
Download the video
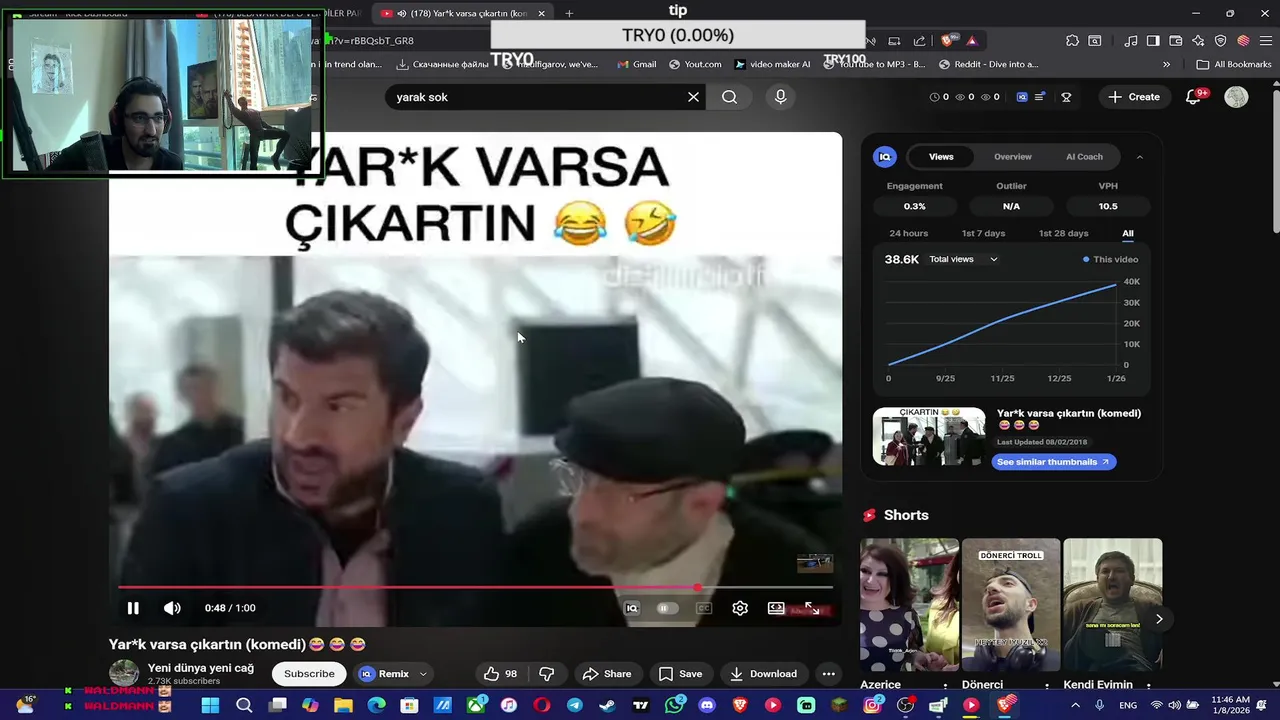(764, 674)
